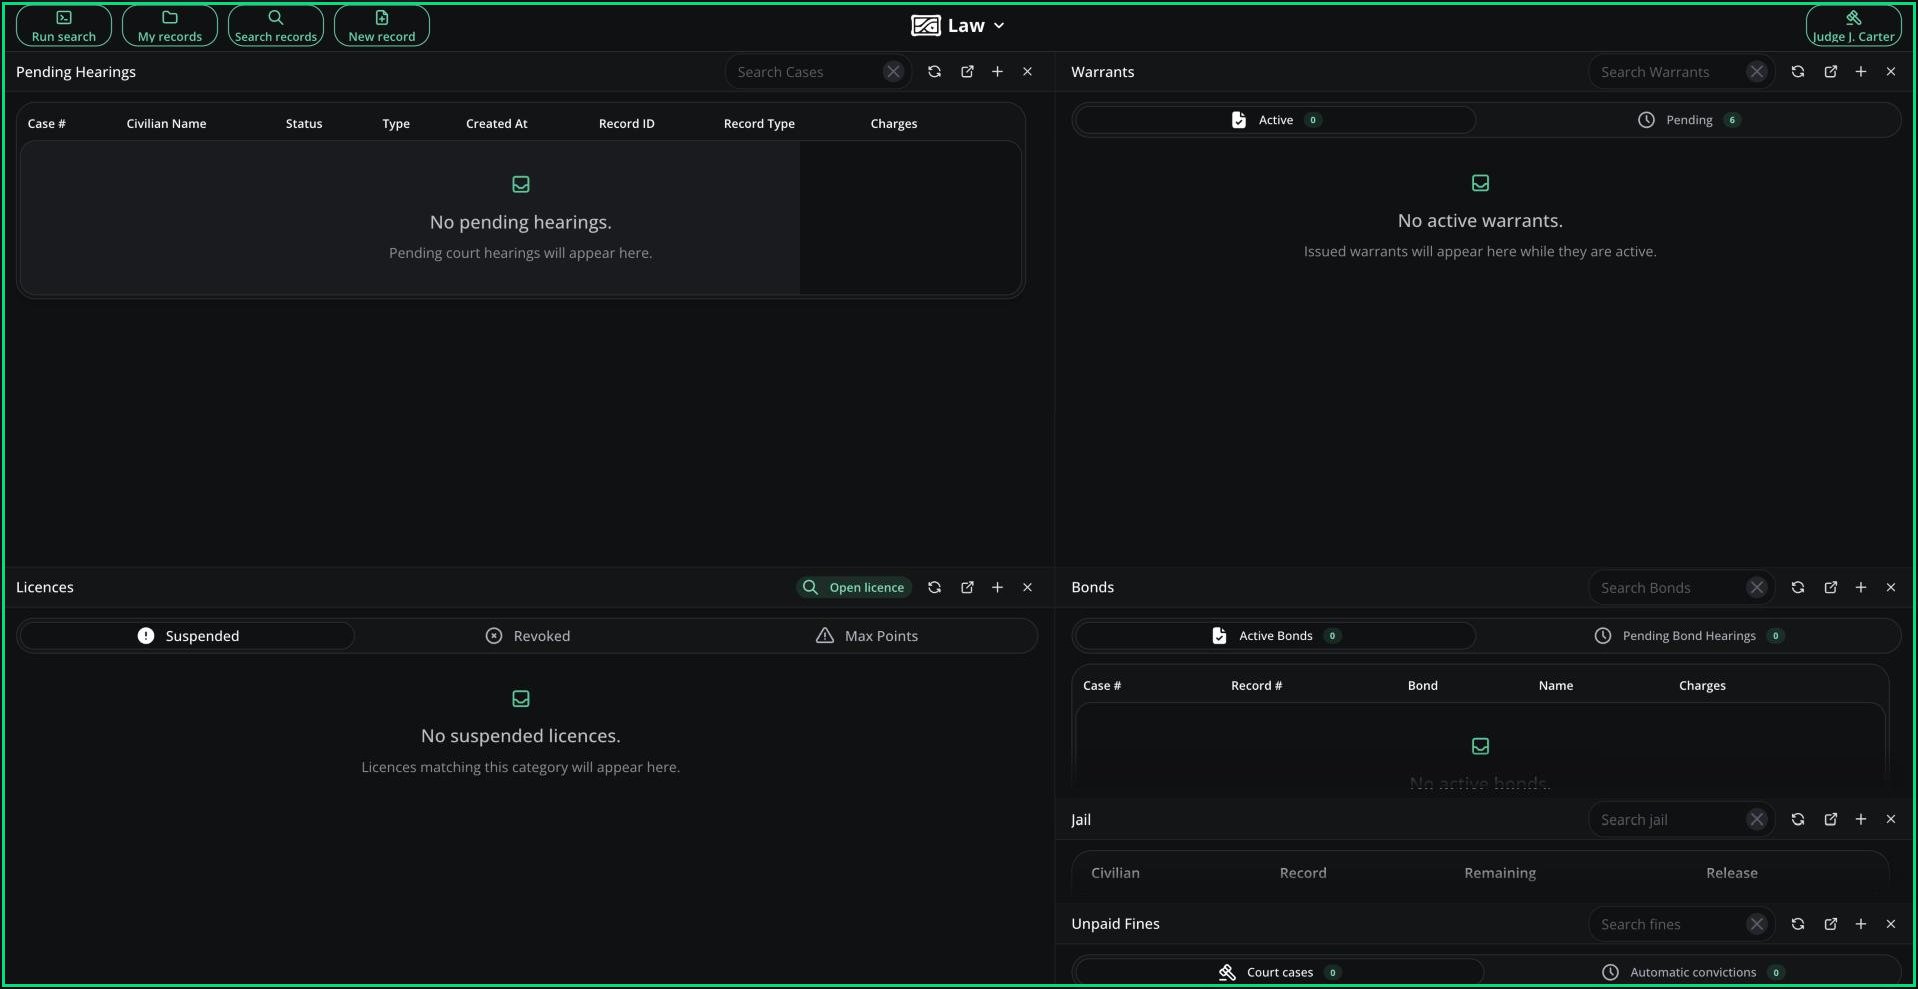Open My records

tap(170, 26)
